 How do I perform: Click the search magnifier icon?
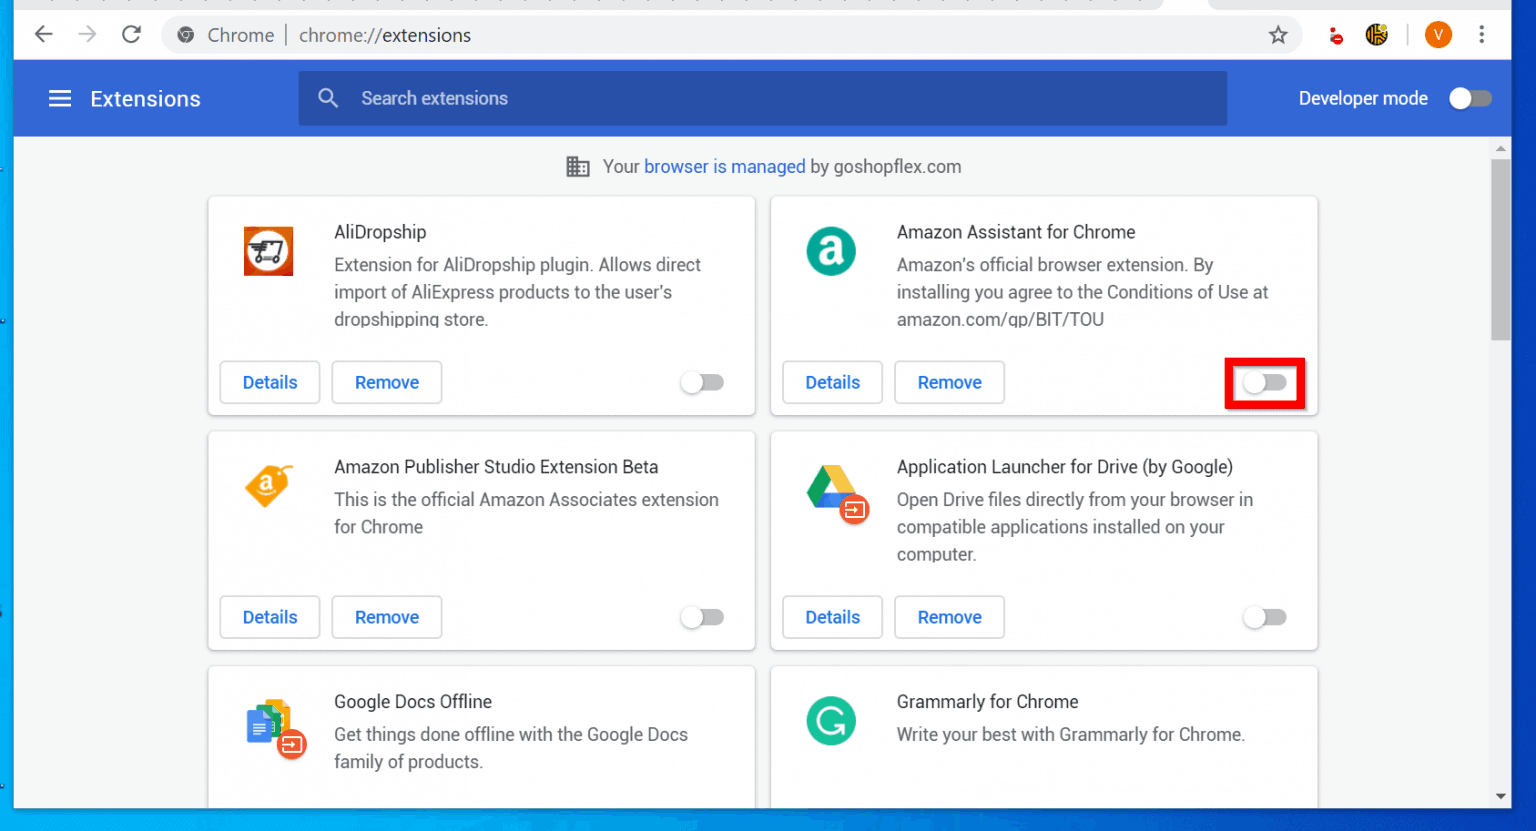(x=328, y=98)
